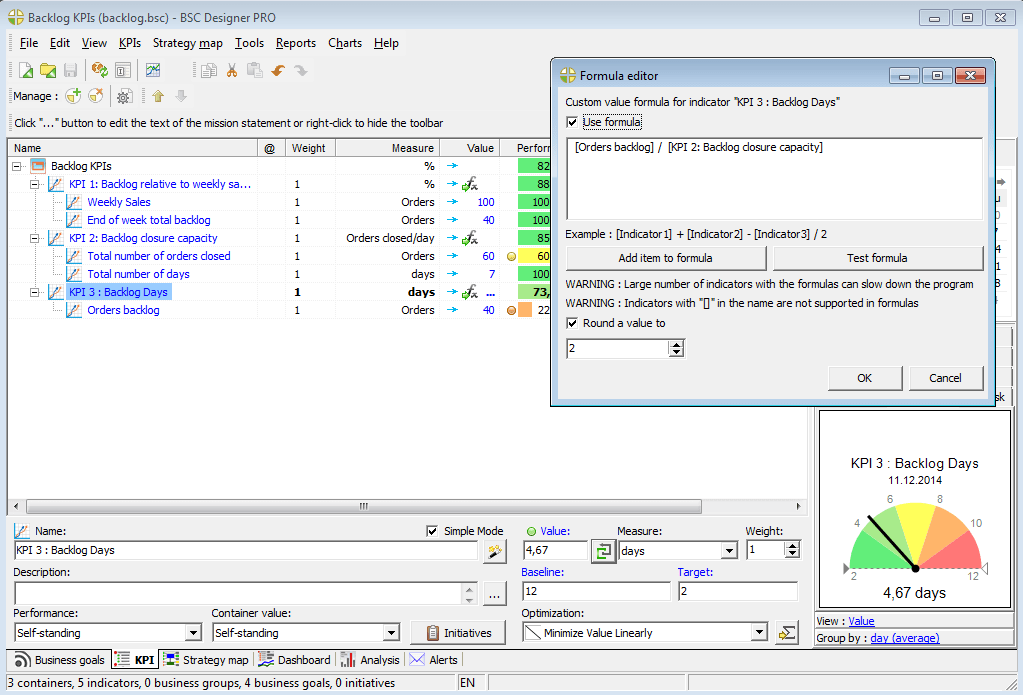Click Add item to formula button
Viewport: 1023px width, 695px height.
point(665,258)
